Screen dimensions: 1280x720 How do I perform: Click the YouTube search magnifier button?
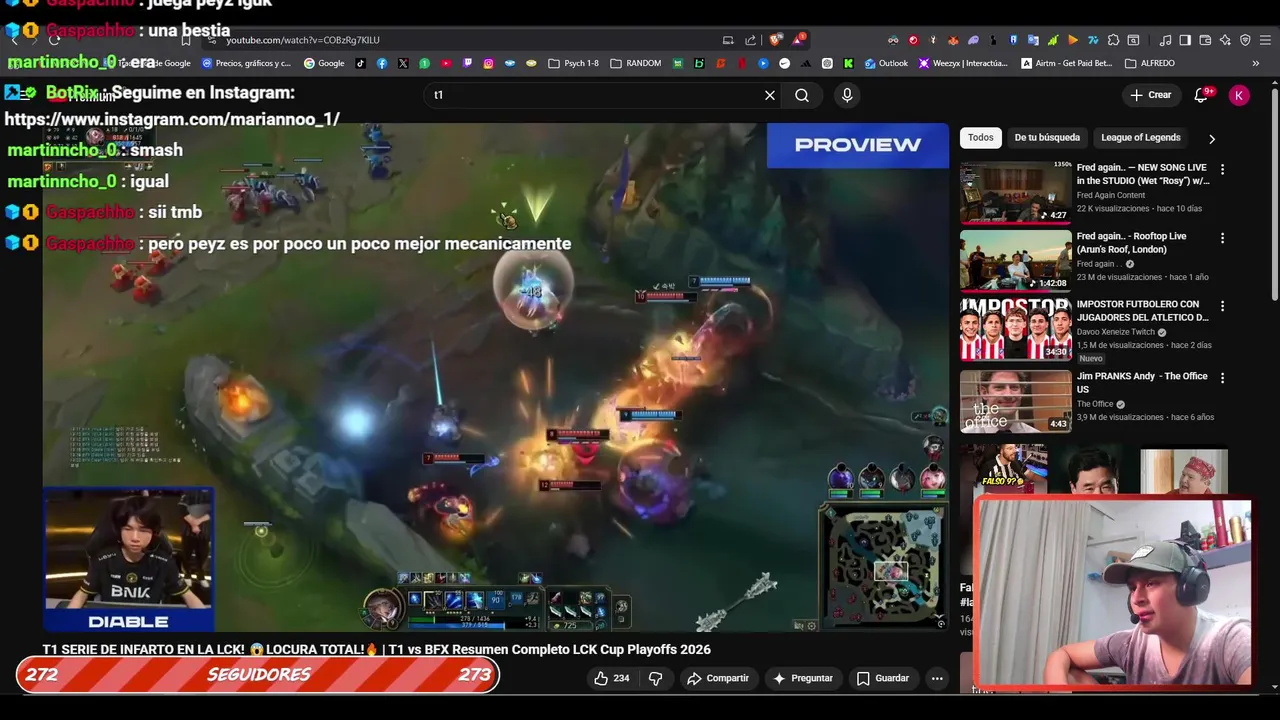[x=802, y=95]
